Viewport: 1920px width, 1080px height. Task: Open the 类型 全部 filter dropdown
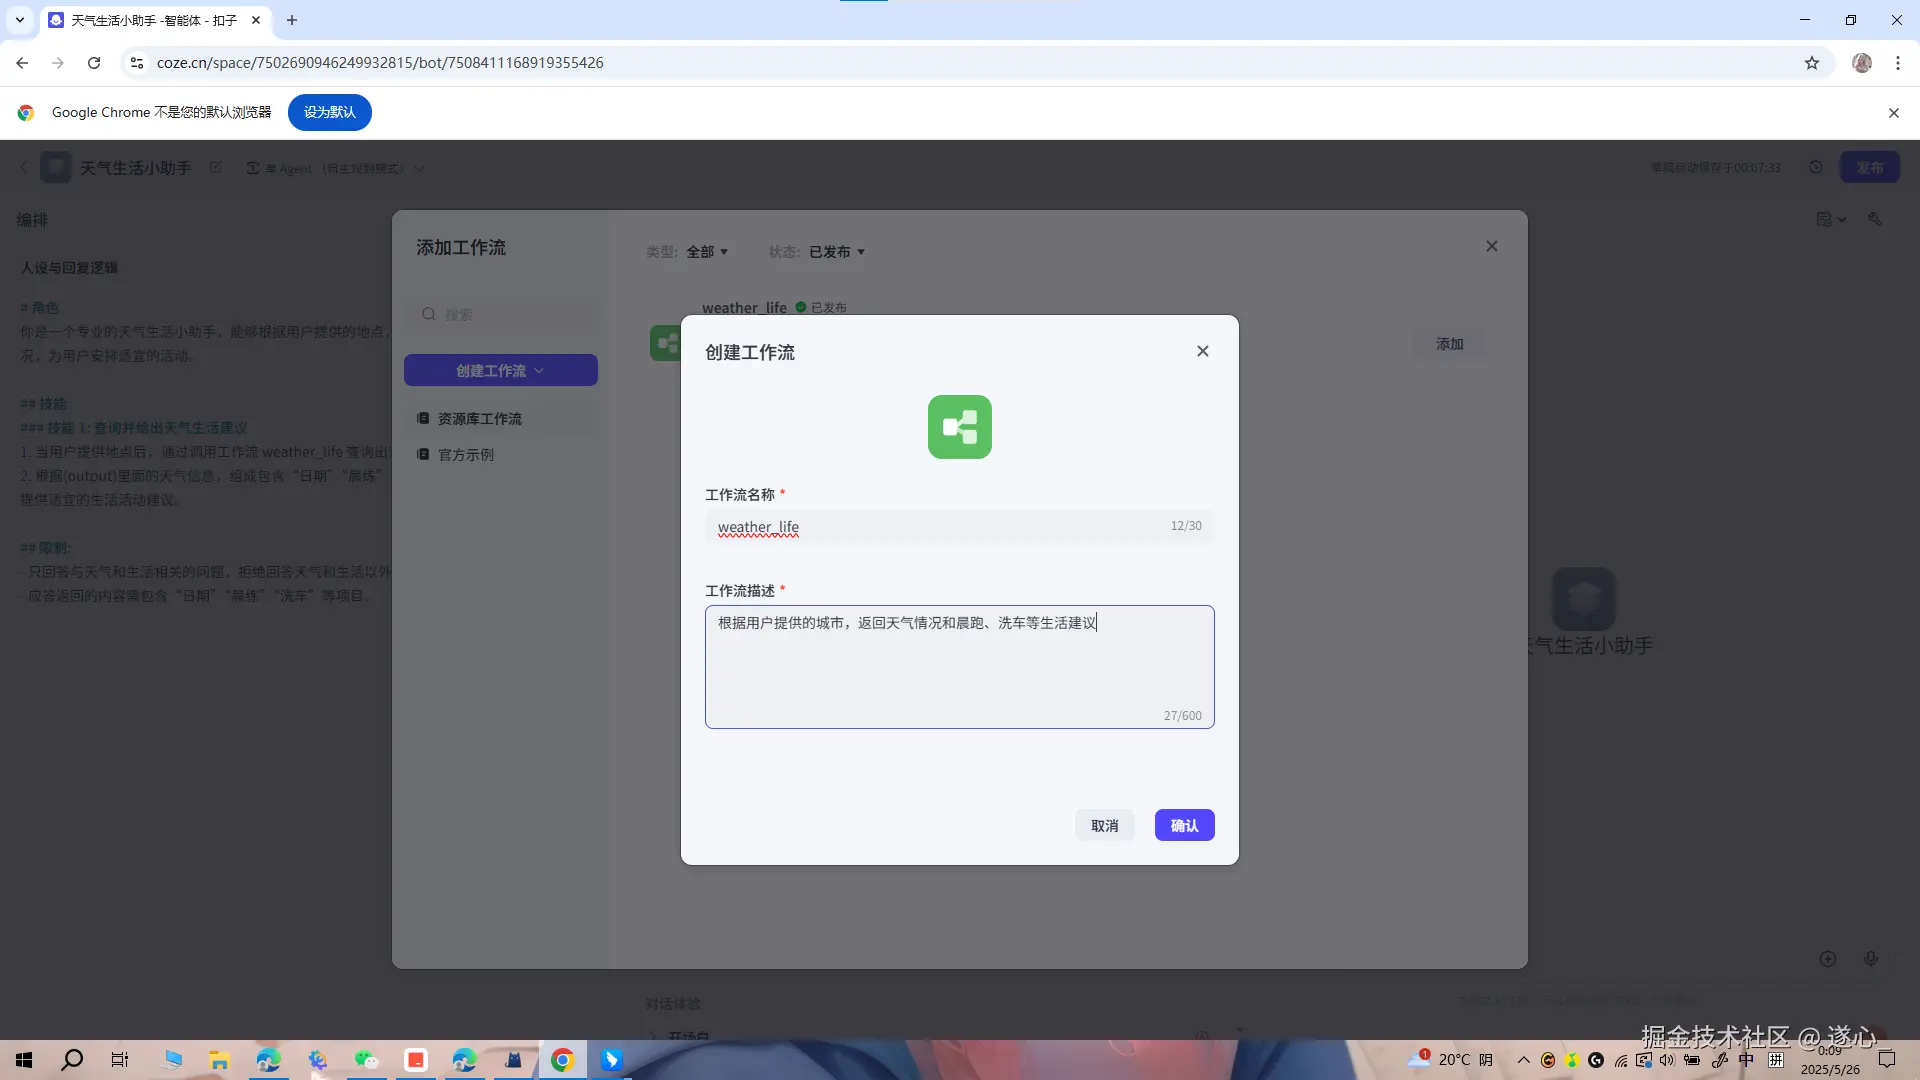(706, 252)
